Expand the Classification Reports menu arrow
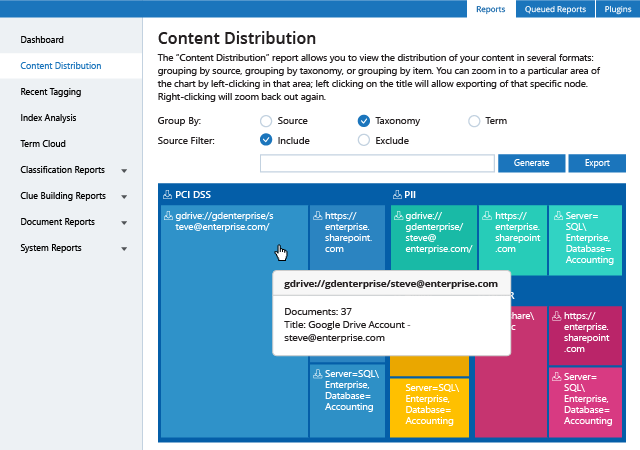Viewport: 640px width, 450px height. coord(124,171)
